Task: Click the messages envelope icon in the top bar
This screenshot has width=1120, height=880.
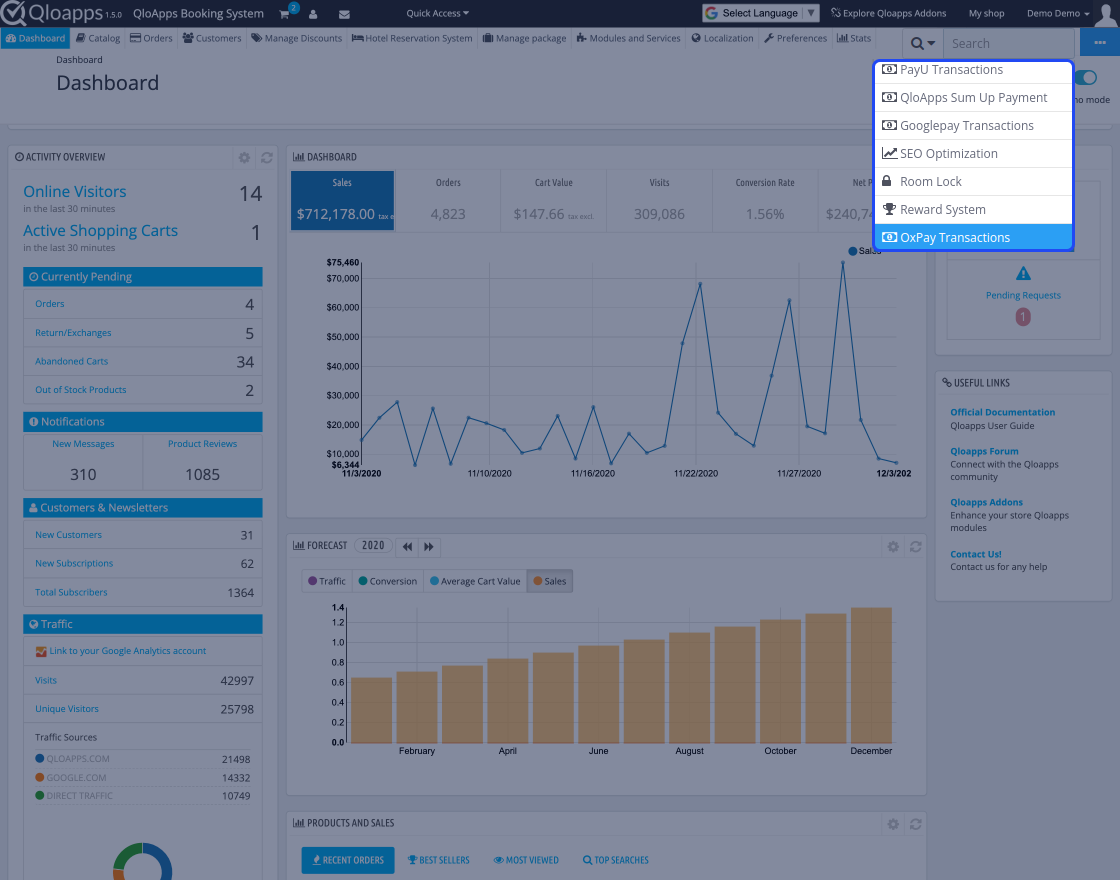Action: tap(345, 14)
